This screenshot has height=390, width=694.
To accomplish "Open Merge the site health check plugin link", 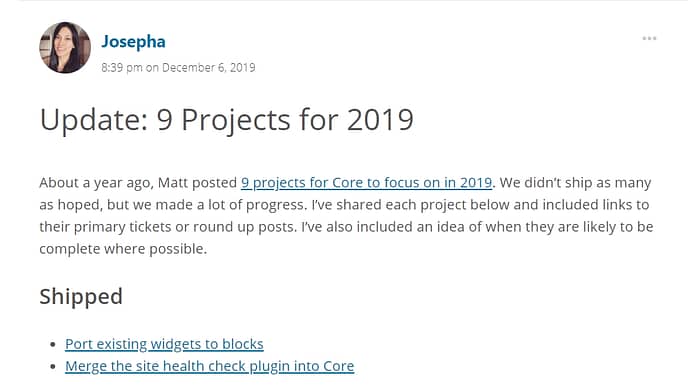I will 210,366.
